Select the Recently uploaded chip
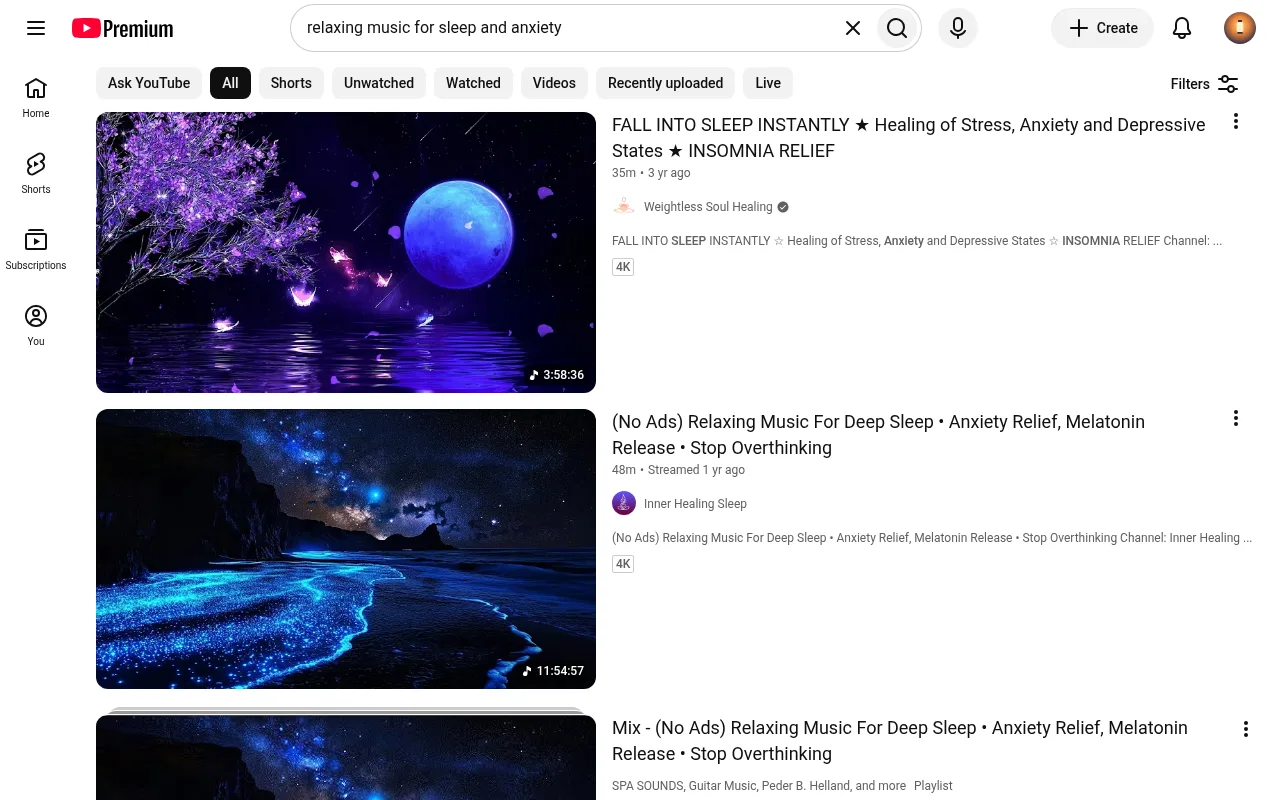This screenshot has width=1280, height=800. tap(665, 83)
